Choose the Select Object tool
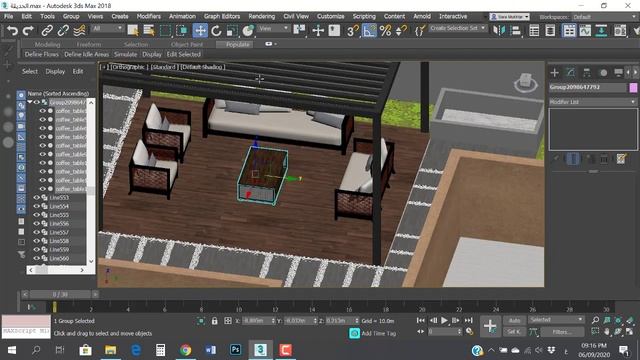The height and width of the screenshot is (360, 640). 133,31
